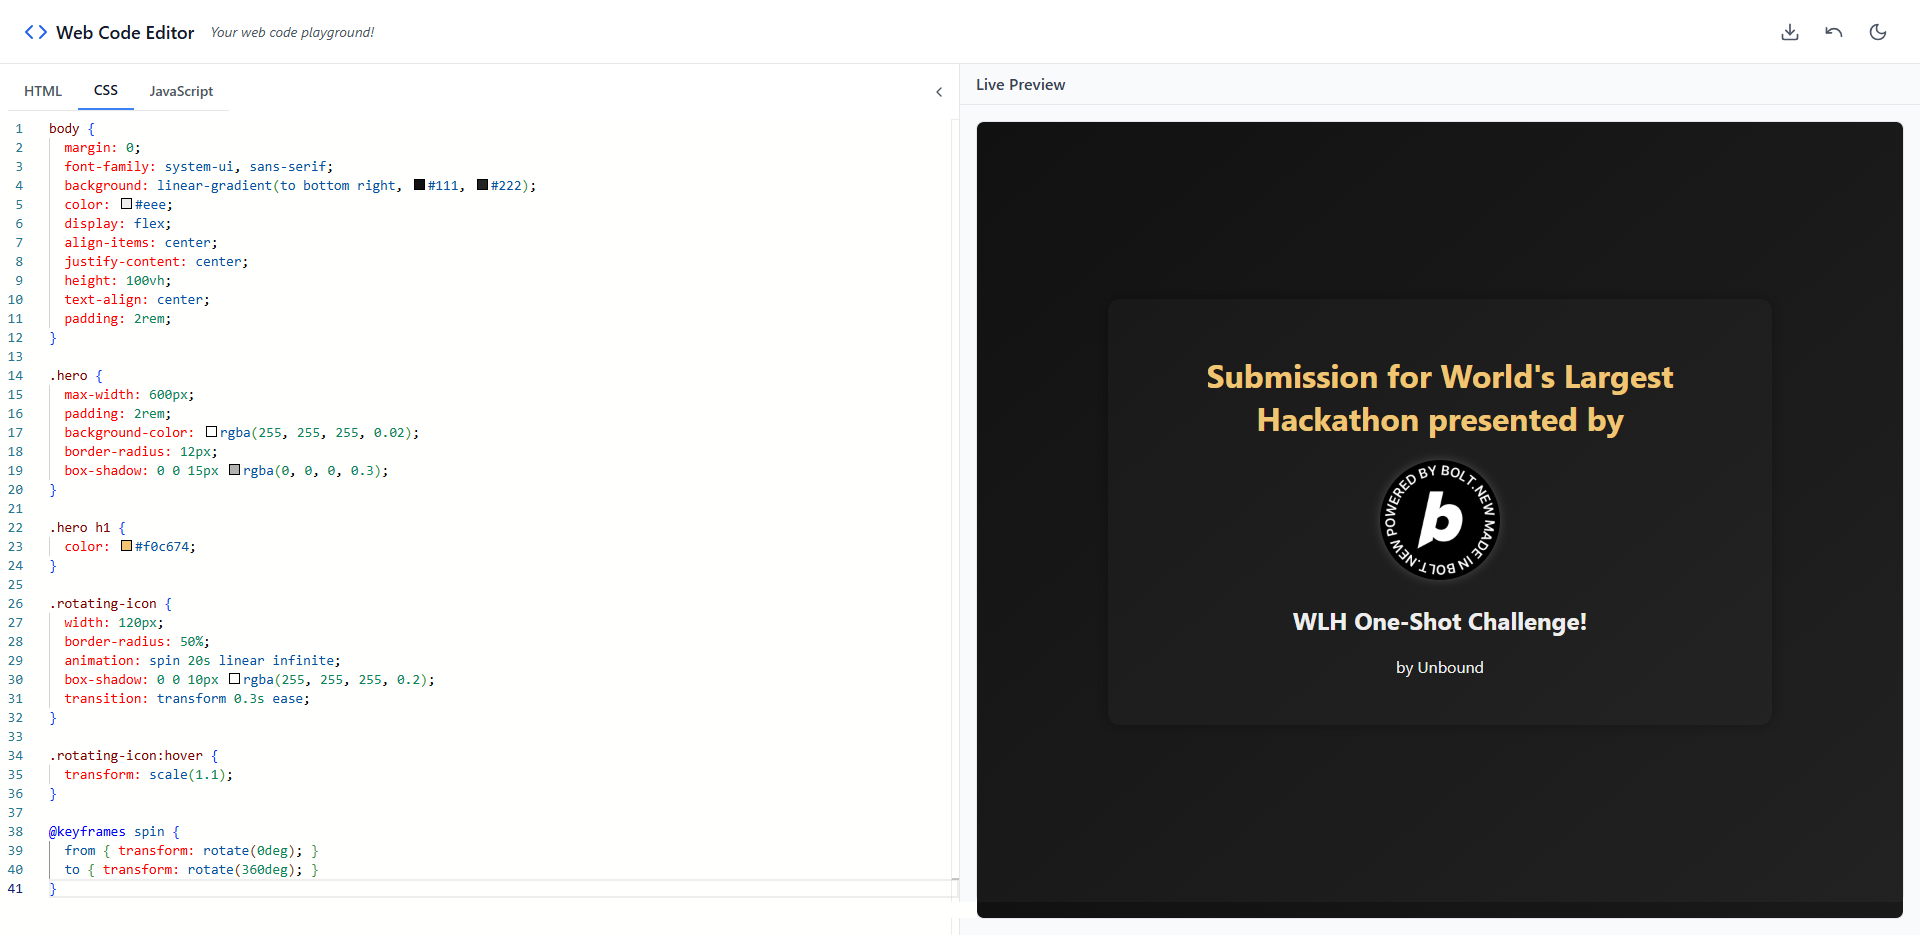Click the 'font-family: system-ui, sans-serif;' line
The width and height of the screenshot is (1920, 935).
[199, 166]
